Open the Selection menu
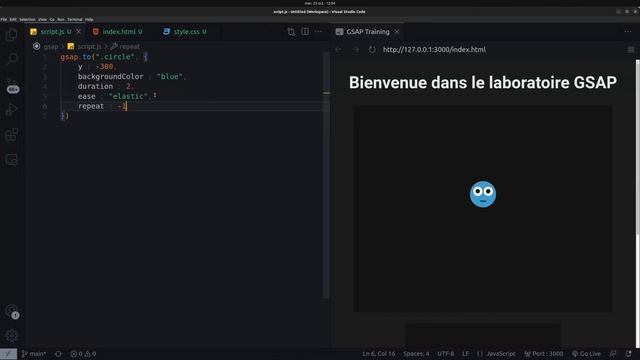This screenshot has height=360, width=640. 27,19
